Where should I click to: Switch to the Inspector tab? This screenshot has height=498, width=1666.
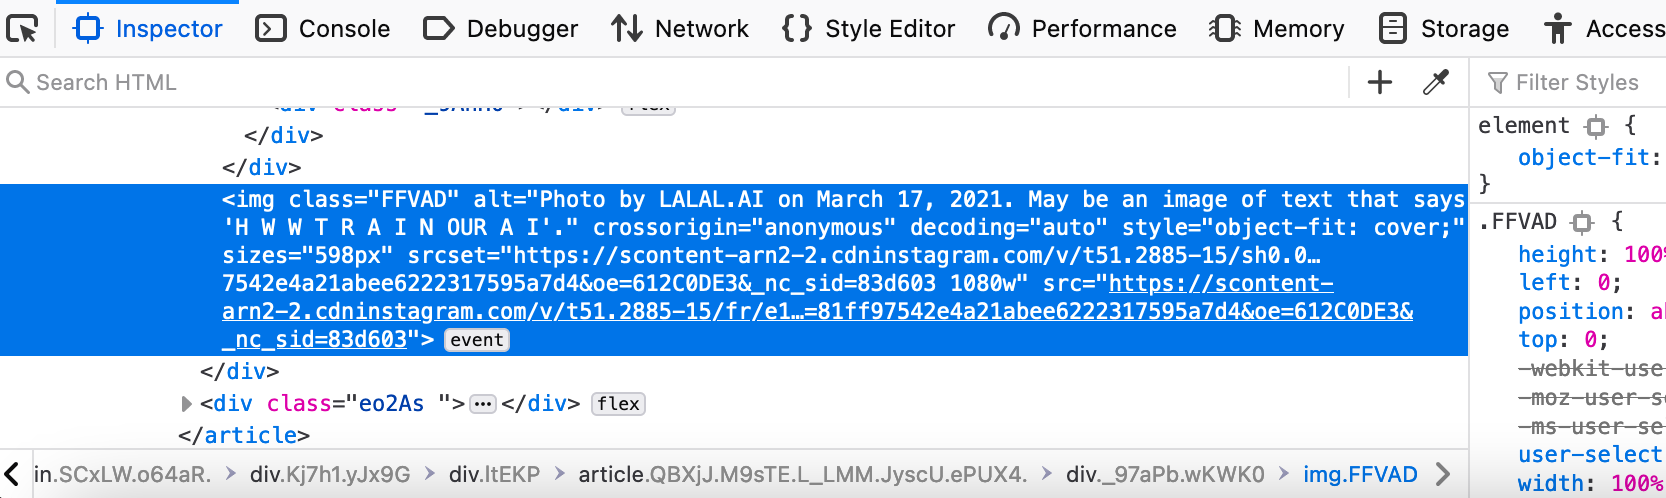[148, 28]
